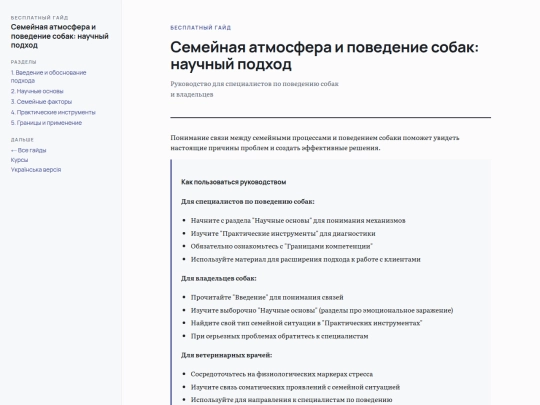The image size is (540, 405).
Task: Click heading Как пользоваться руководством
Action: (233, 182)
